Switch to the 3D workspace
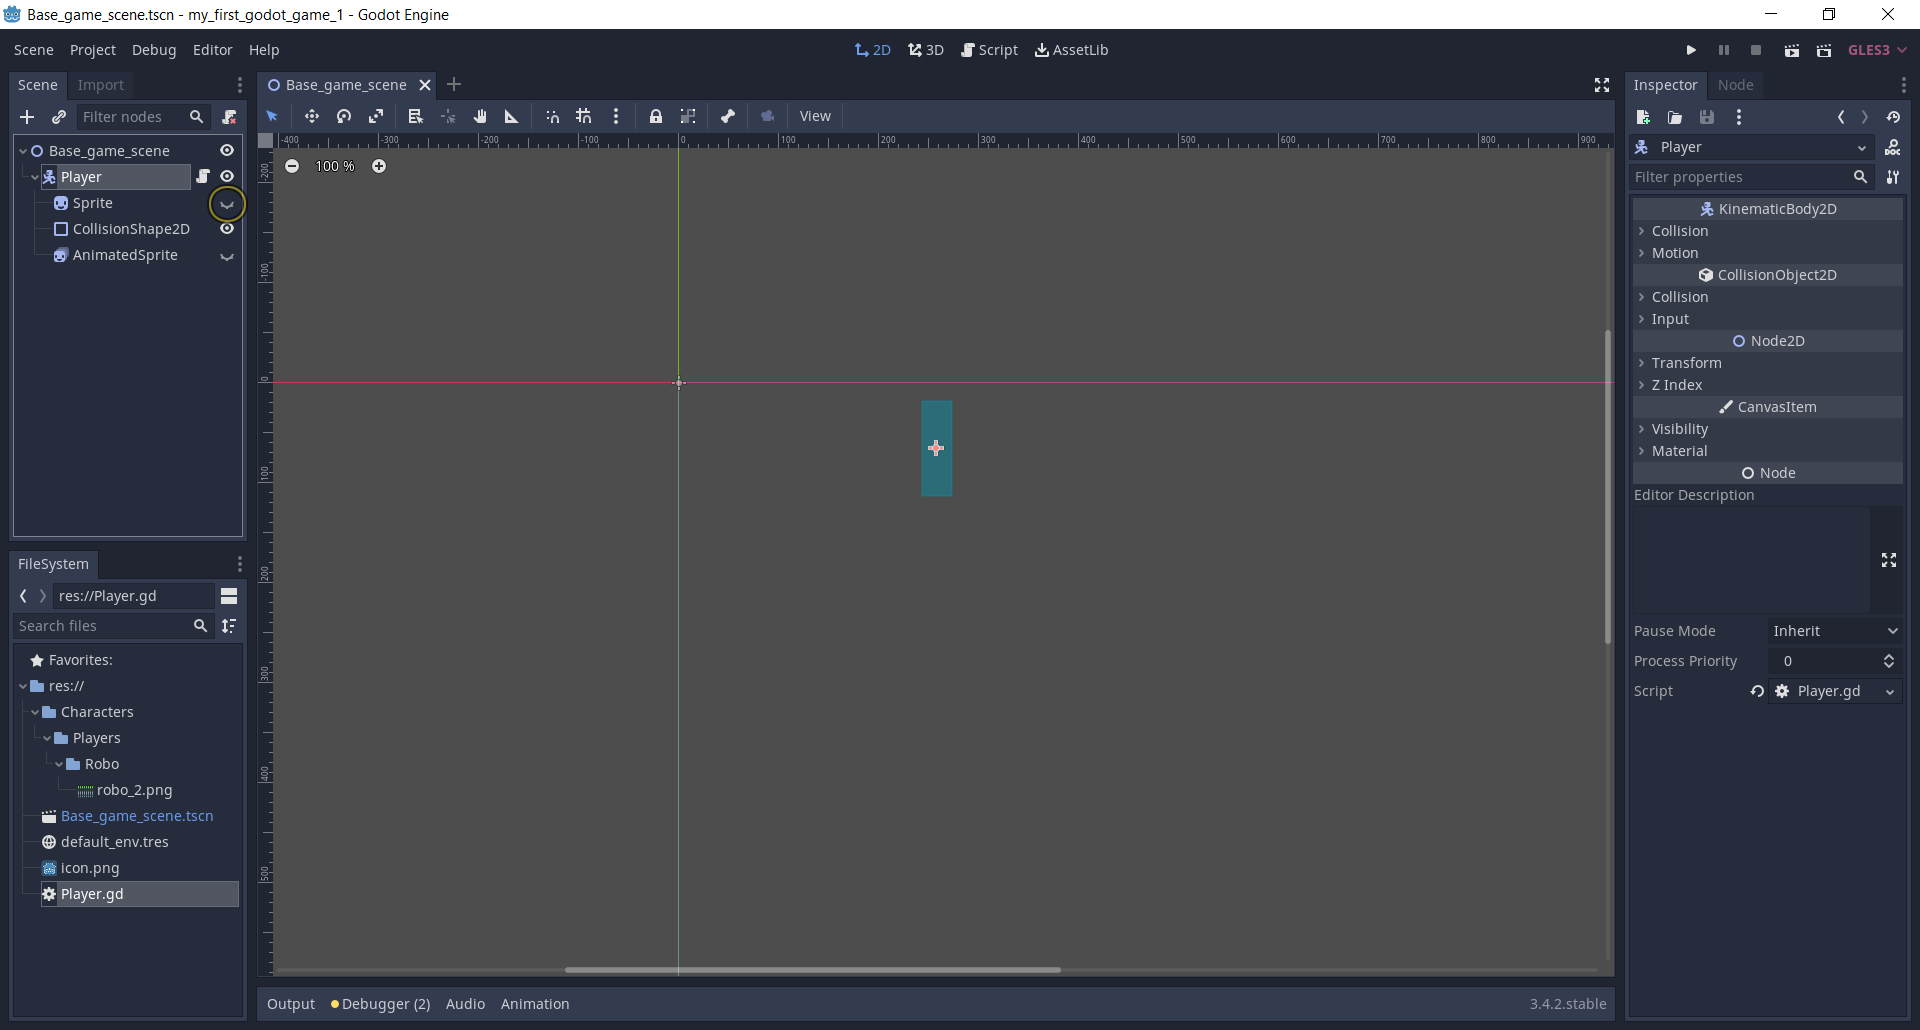1920x1030 pixels. click(926, 50)
